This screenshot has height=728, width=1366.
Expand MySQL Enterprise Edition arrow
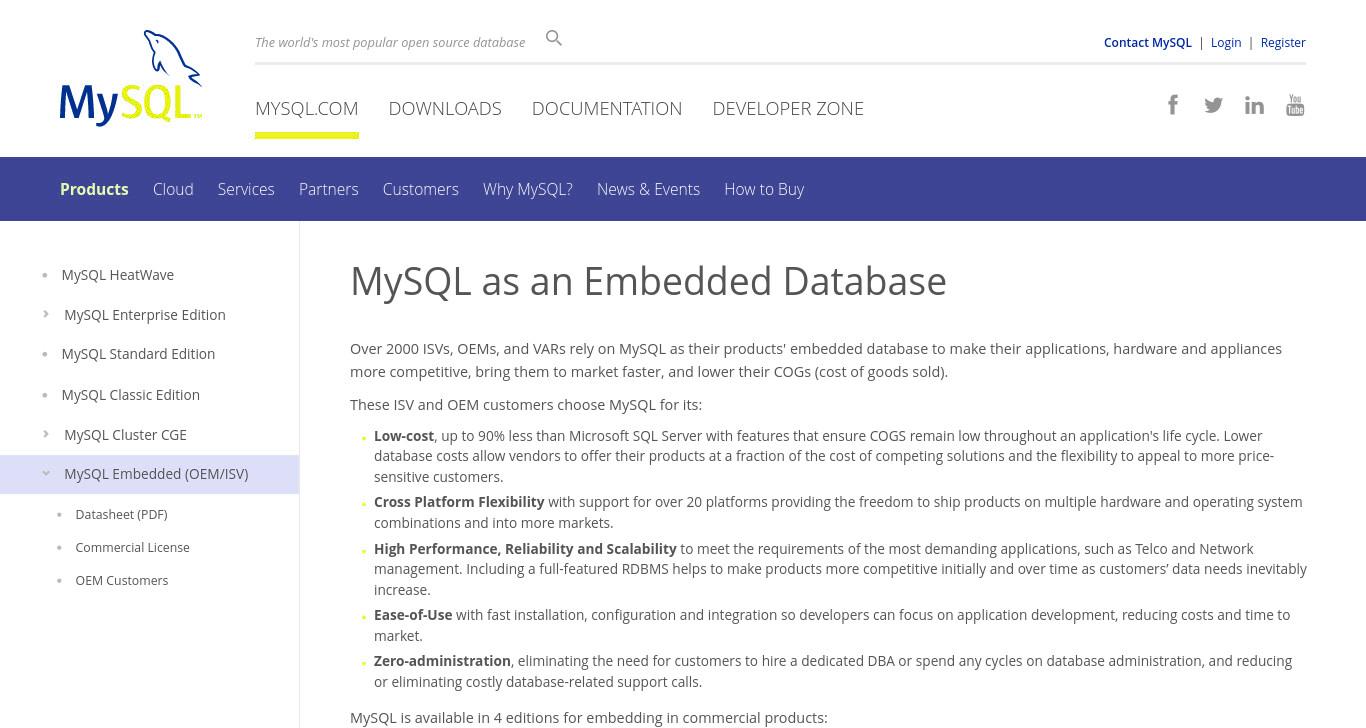click(x=46, y=314)
